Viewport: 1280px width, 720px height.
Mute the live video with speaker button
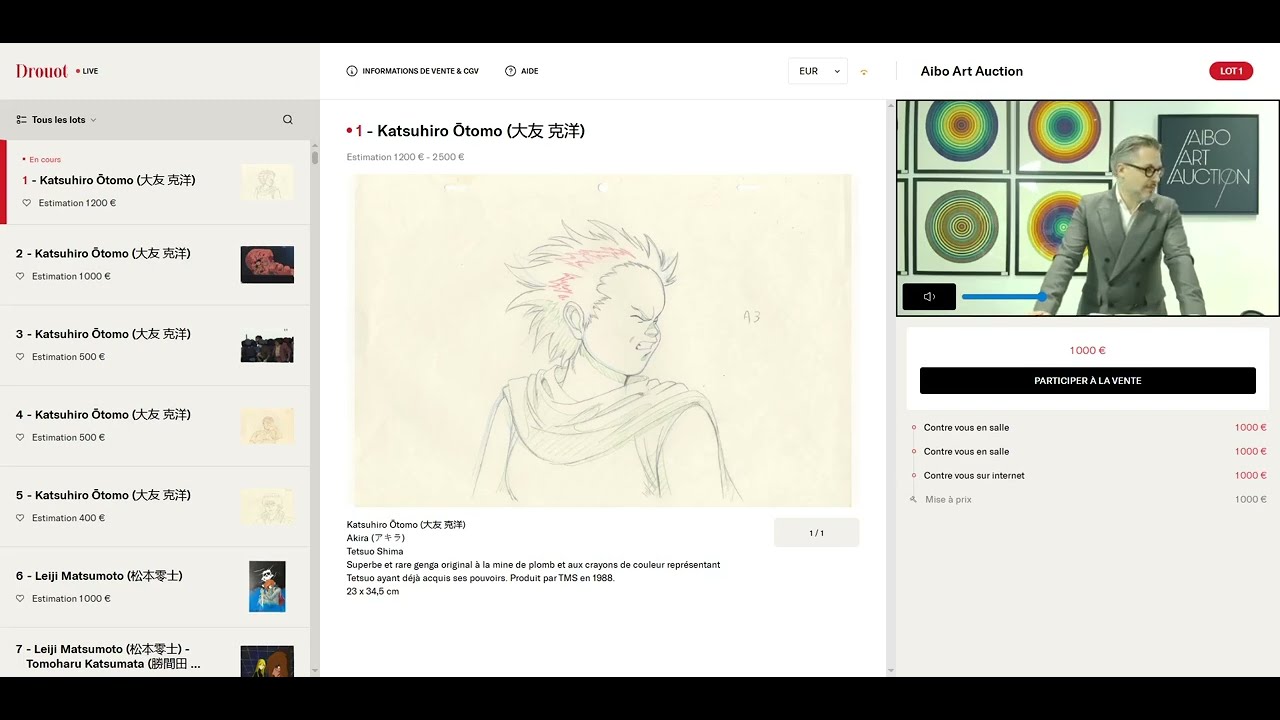tap(929, 297)
